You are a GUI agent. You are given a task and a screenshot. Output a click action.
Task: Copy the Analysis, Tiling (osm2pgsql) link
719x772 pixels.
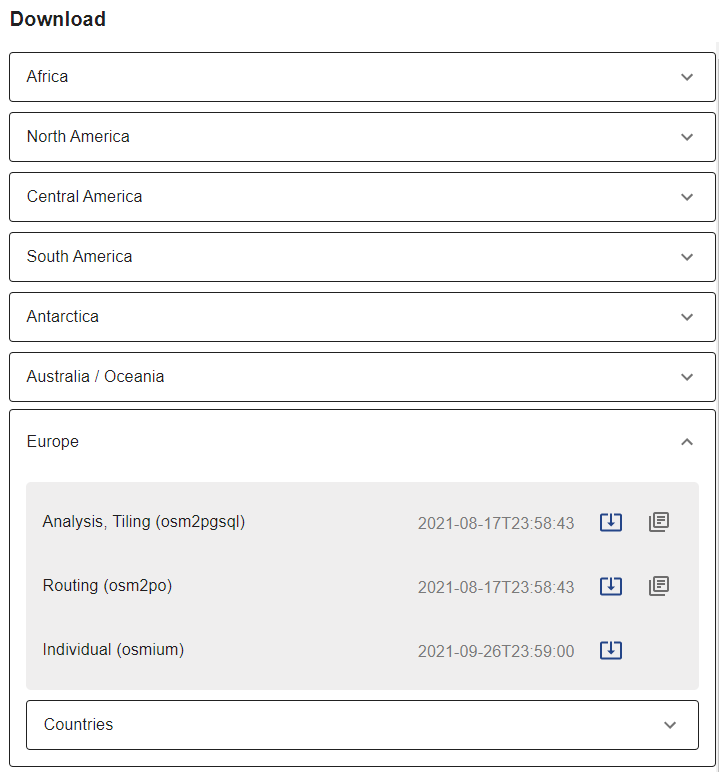point(658,522)
